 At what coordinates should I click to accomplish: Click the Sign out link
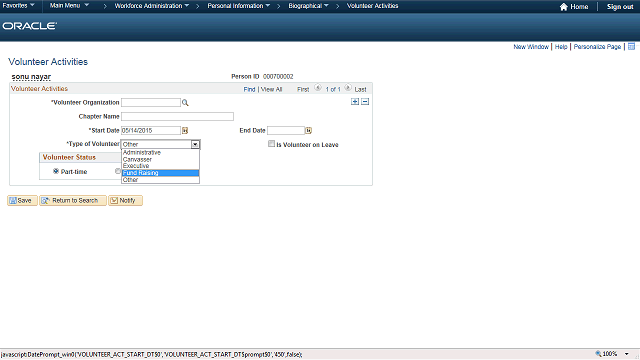(620, 7)
